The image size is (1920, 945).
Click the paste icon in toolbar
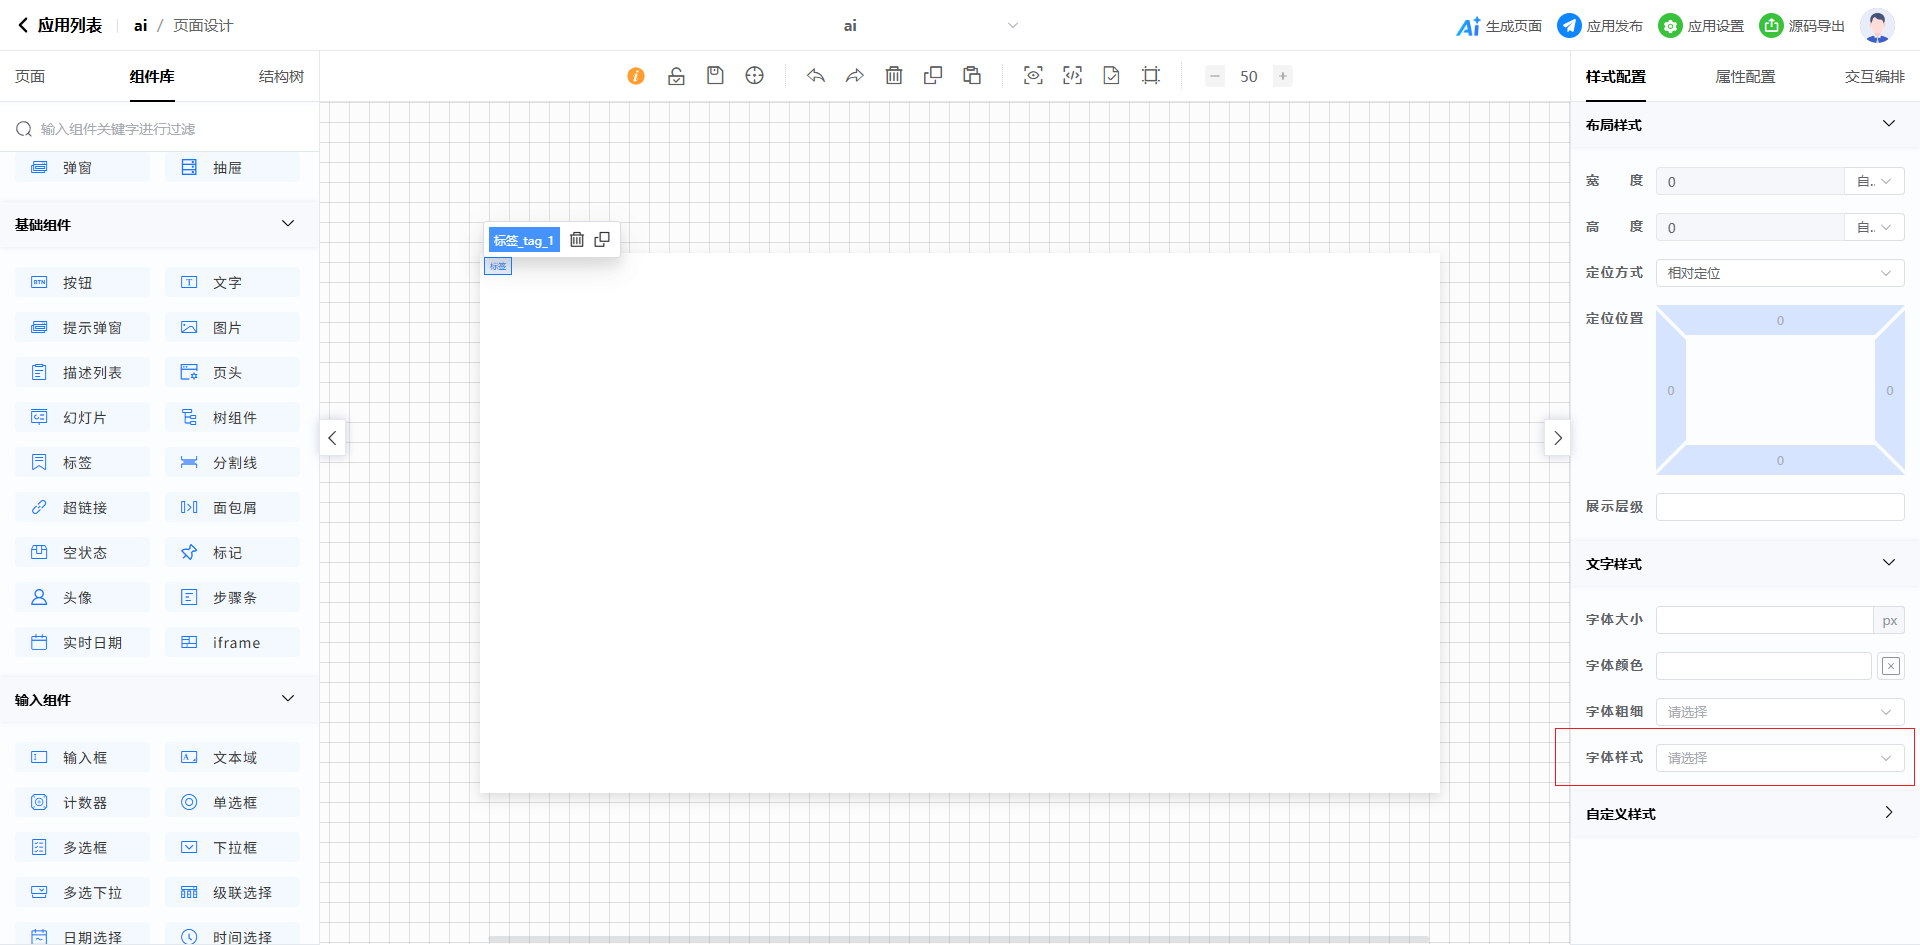click(x=972, y=76)
